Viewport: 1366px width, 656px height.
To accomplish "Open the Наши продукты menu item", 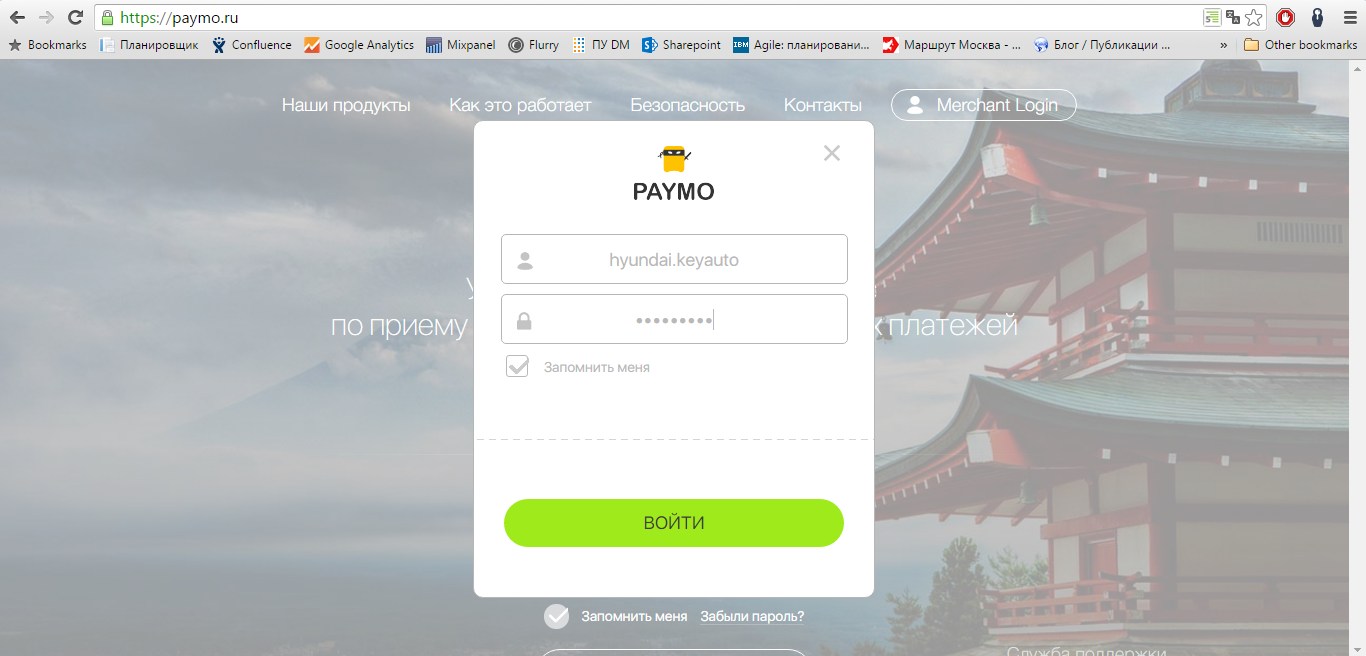I will tap(346, 105).
